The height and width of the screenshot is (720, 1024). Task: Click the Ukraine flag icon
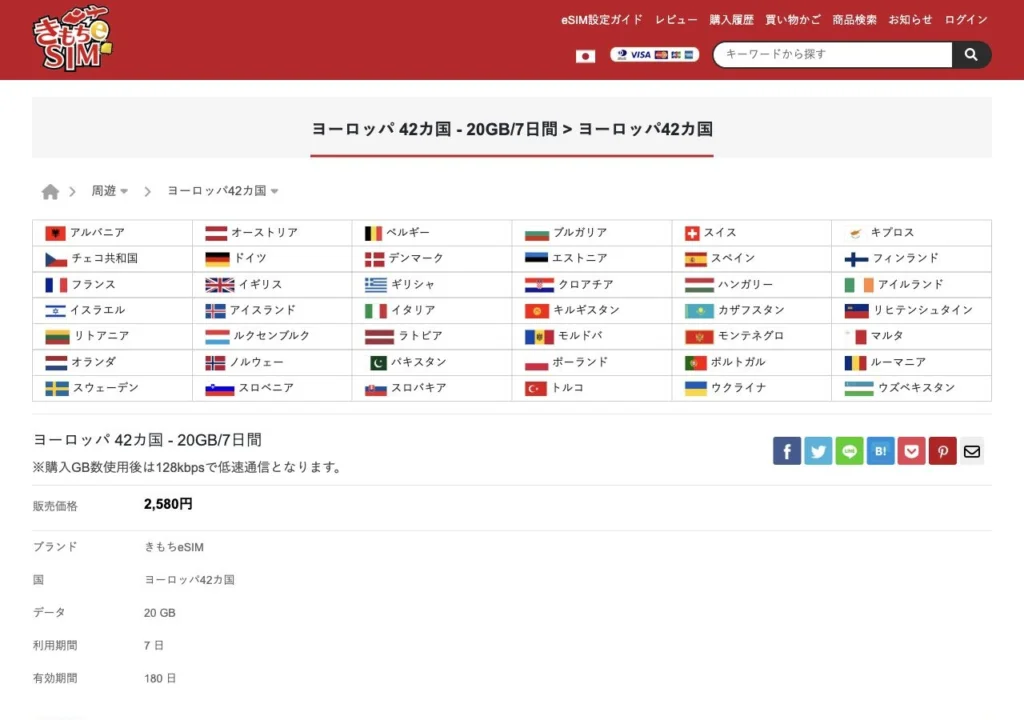(x=696, y=389)
